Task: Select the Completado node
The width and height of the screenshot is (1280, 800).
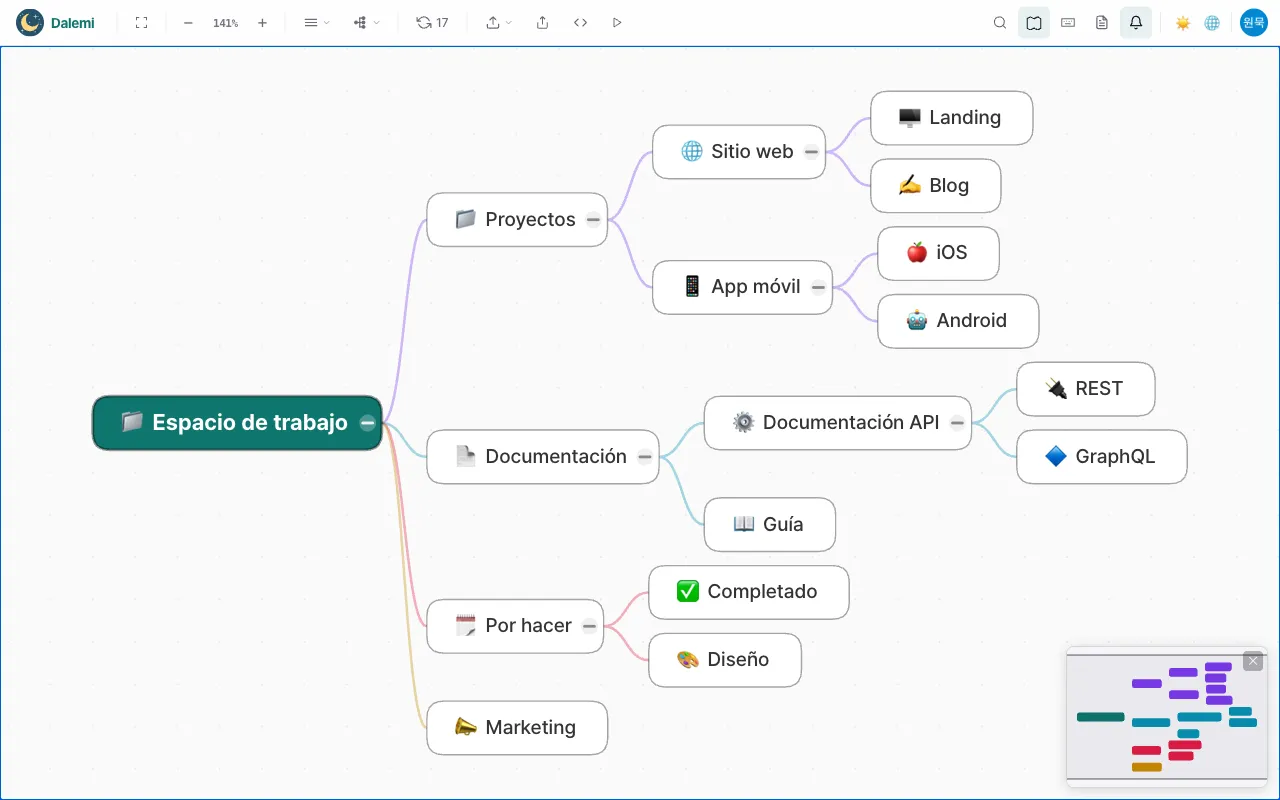Action: tap(748, 592)
